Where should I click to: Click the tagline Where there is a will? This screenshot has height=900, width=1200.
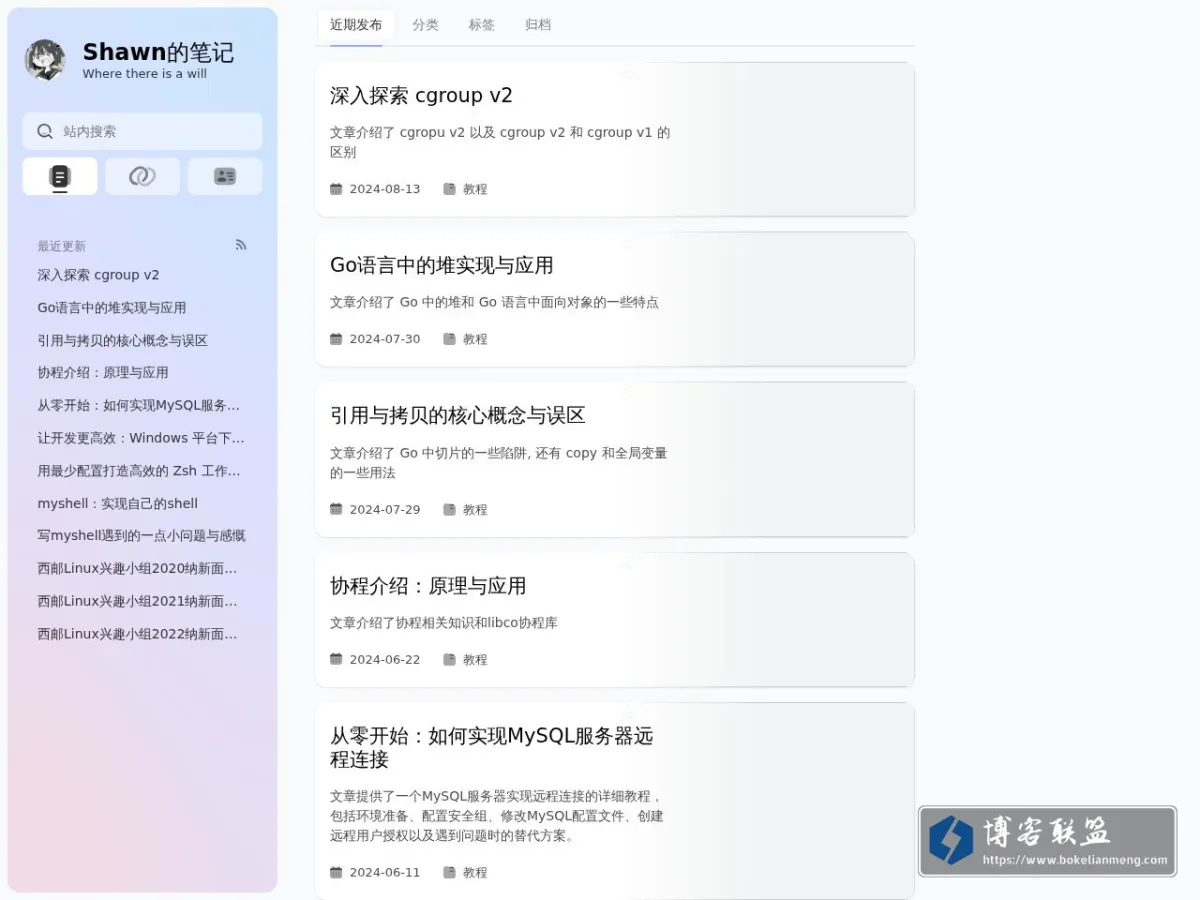(145, 74)
